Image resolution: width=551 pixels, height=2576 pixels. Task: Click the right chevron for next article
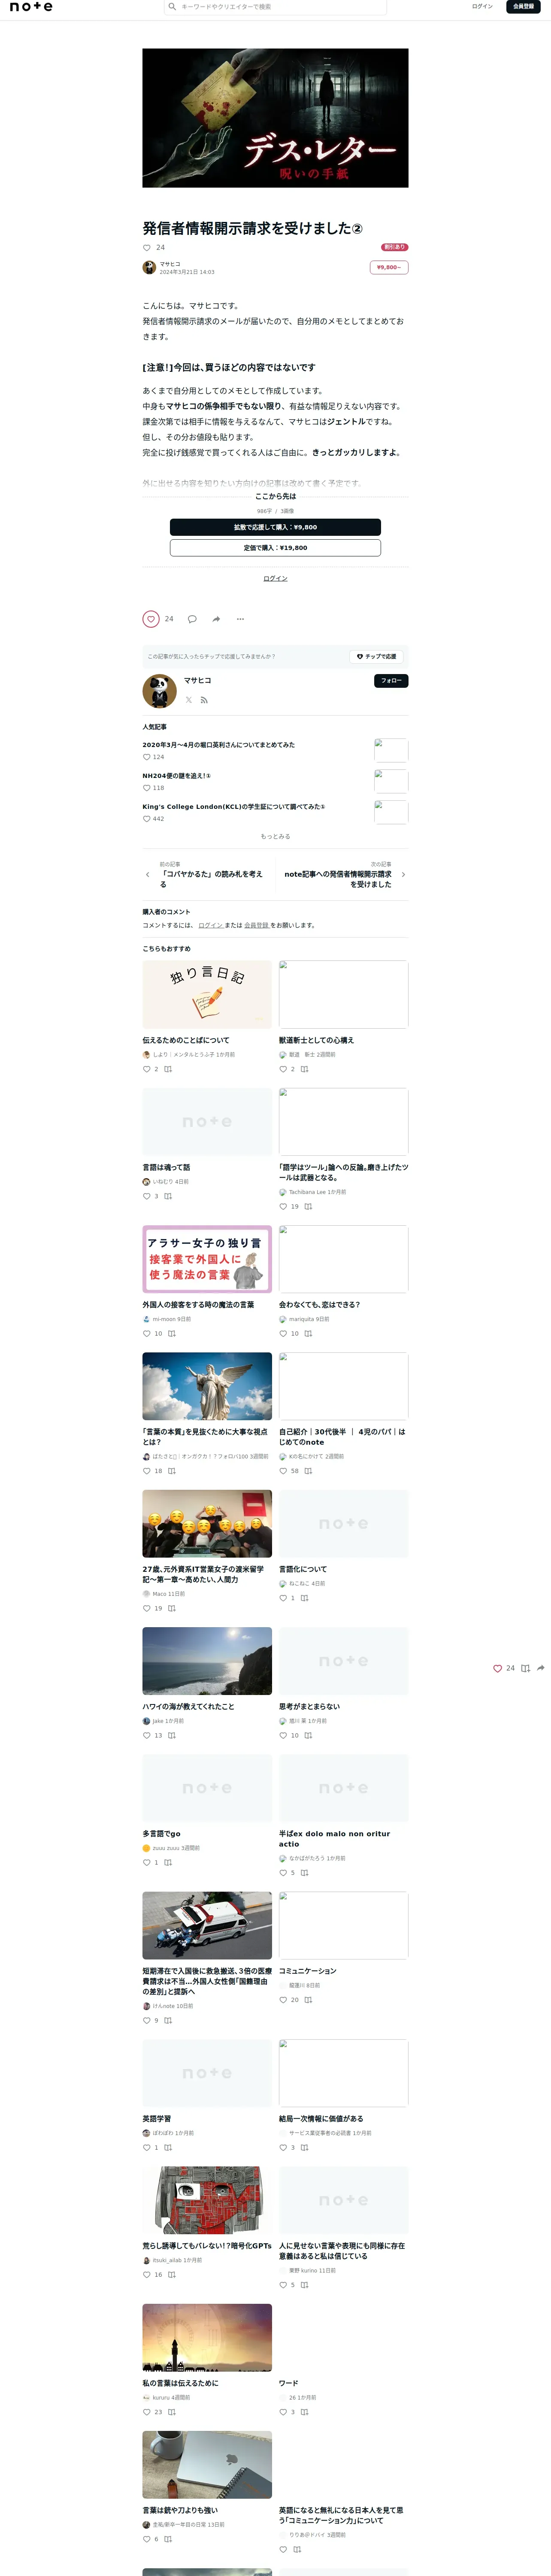(403, 875)
